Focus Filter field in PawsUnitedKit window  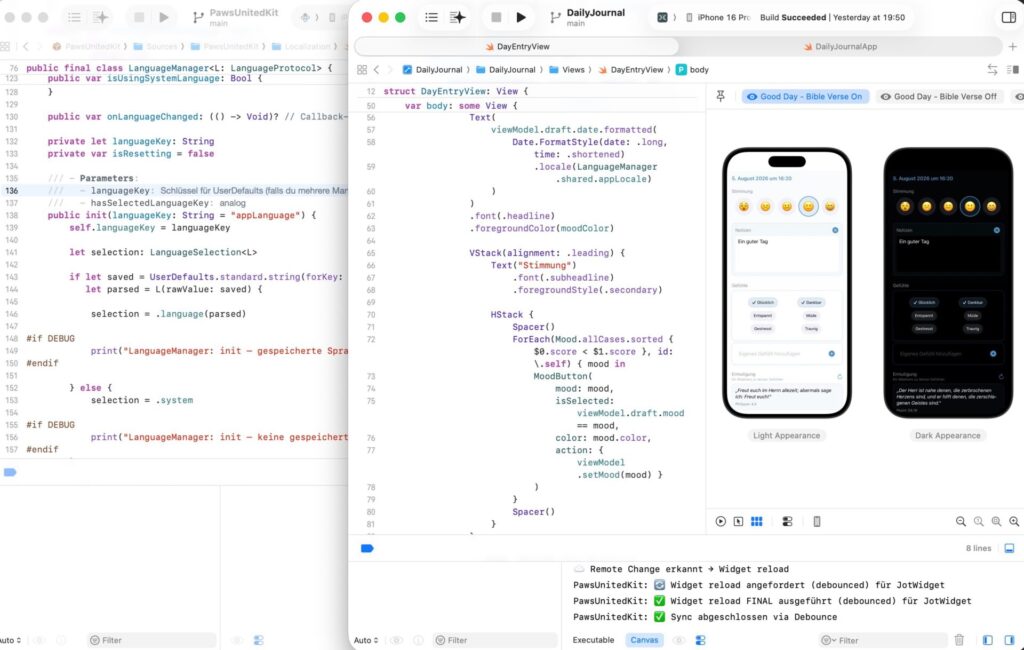(152, 640)
